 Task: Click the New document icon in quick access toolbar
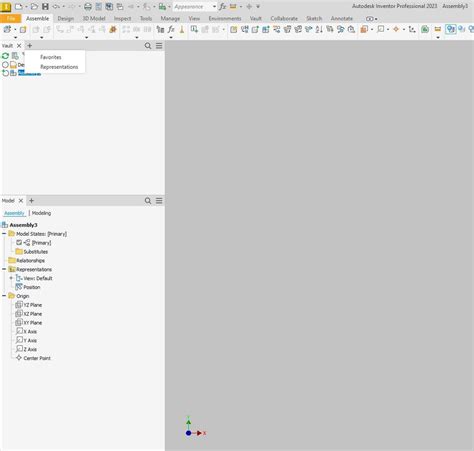click(19, 6)
